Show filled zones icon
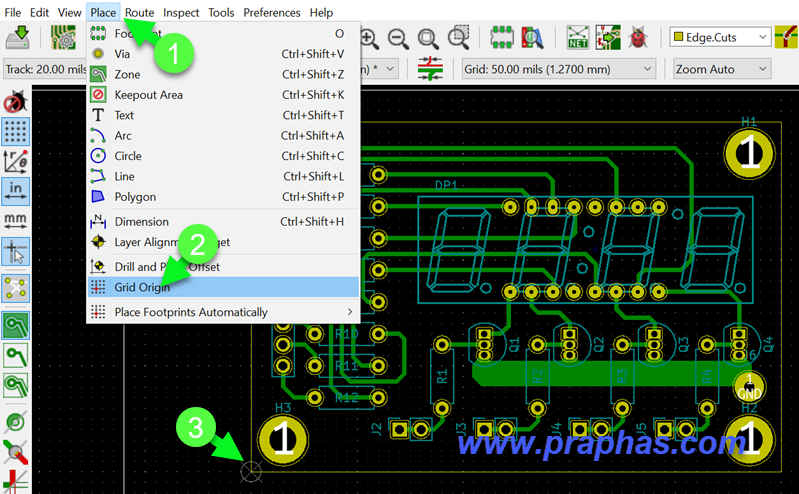799x494 pixels. [x=16, y=325]
